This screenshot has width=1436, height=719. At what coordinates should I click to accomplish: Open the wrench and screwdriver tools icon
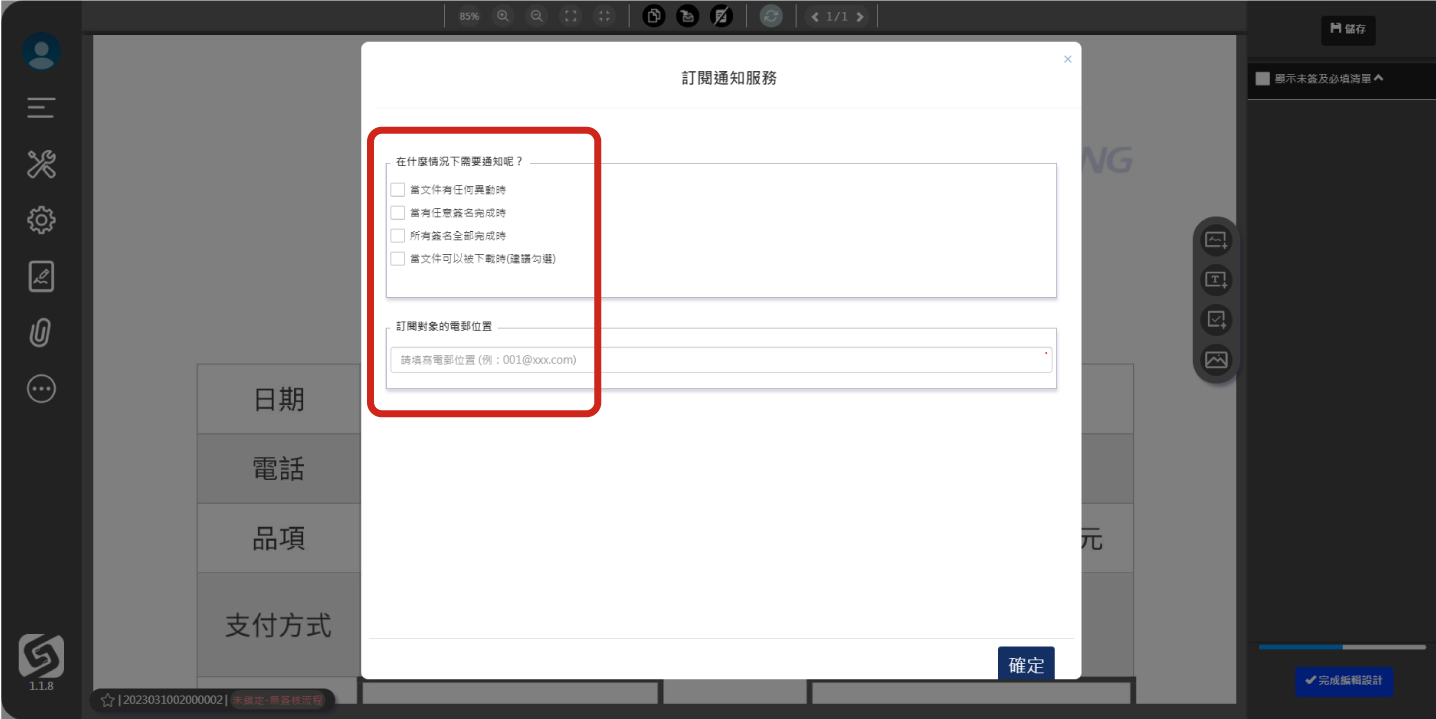[x=41, y=164]
